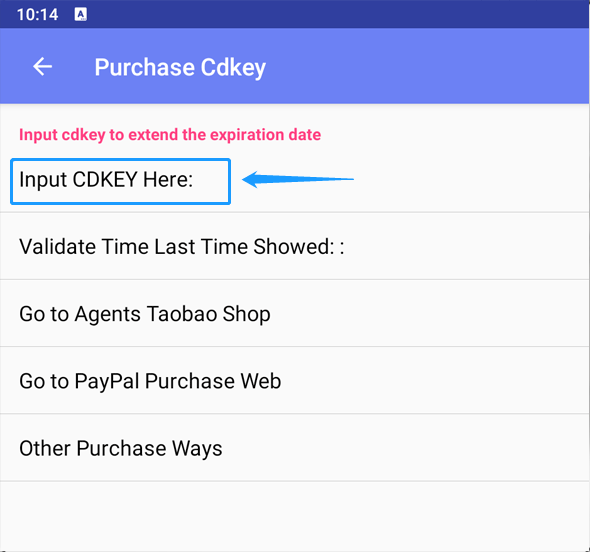The width and height of the screenshot is (590, 552).
Task: Tap the keyboard language indicator in the status bar
Action: (x=81, y=14)
